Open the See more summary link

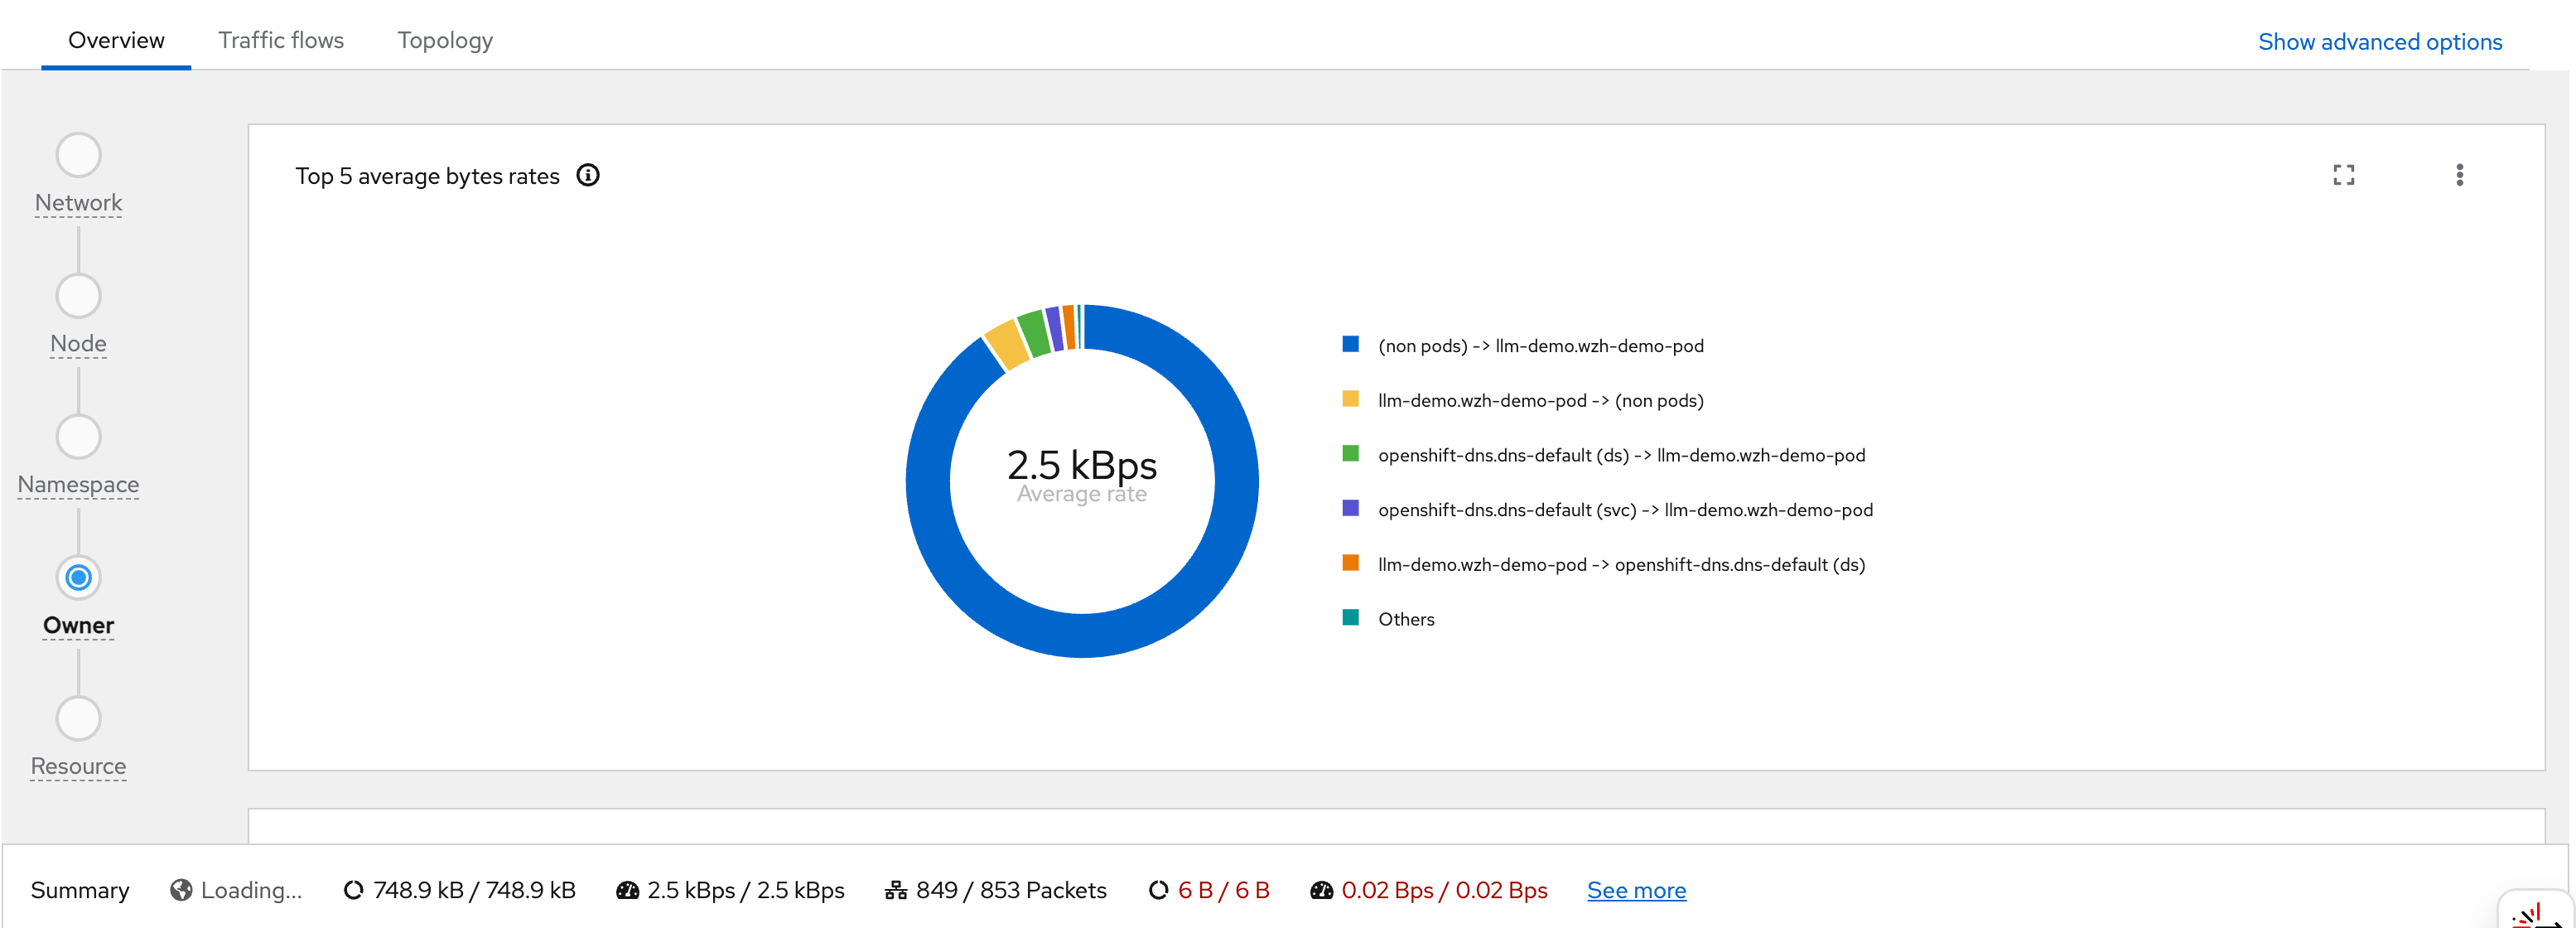(1636, 890)
